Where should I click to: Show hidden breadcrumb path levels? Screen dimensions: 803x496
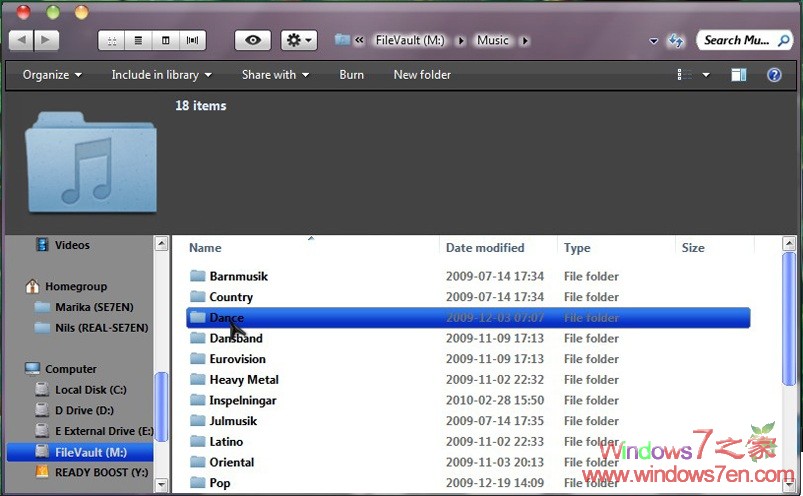[x=360, y=40]
